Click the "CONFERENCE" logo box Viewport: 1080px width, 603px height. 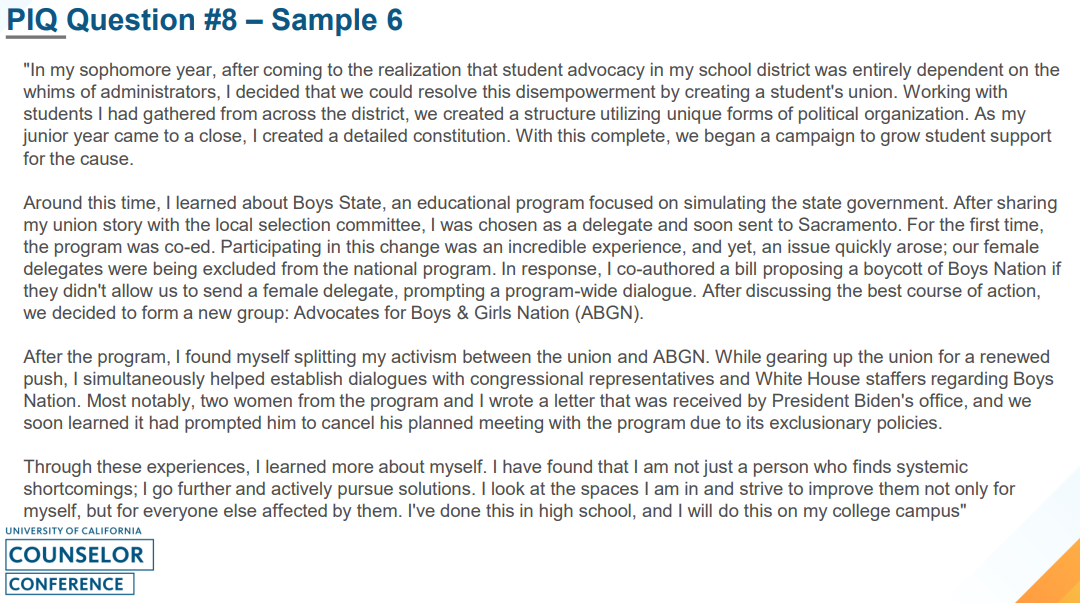67,584
